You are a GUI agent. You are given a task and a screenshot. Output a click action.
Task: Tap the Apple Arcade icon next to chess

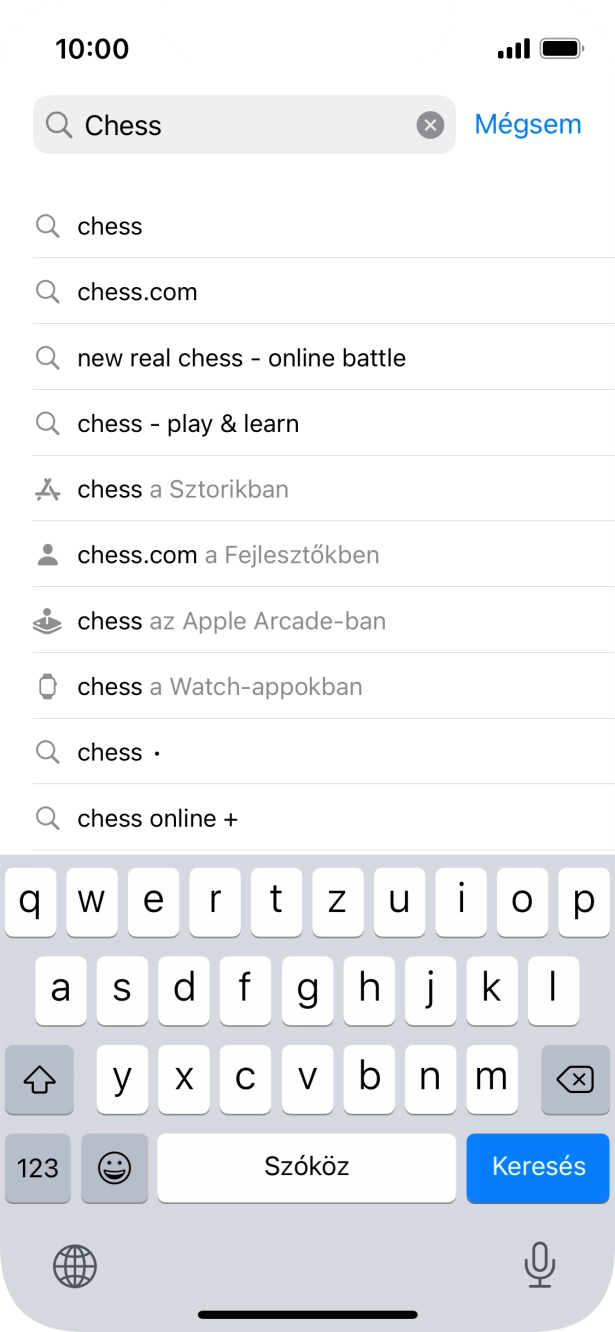click(x=47, y=621)
